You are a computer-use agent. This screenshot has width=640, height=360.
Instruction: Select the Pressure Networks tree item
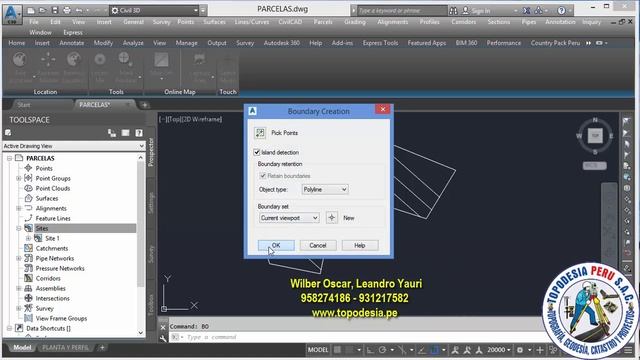point(60,268)
